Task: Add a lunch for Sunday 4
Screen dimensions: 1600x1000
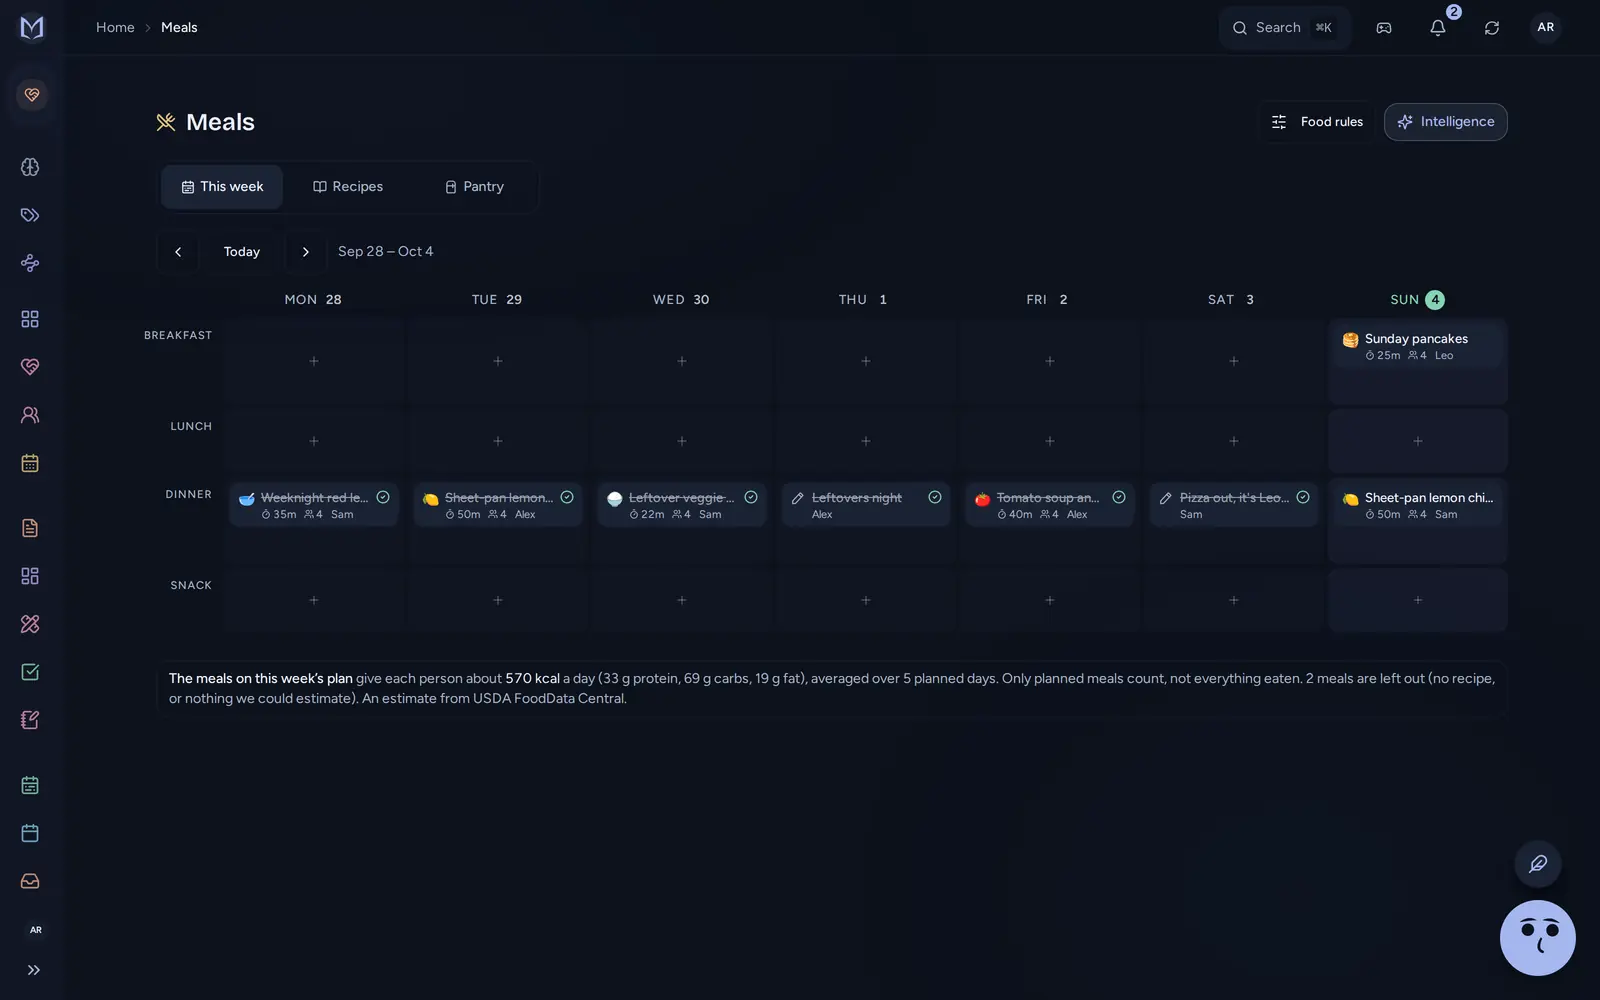Action: coord(1418,441)
